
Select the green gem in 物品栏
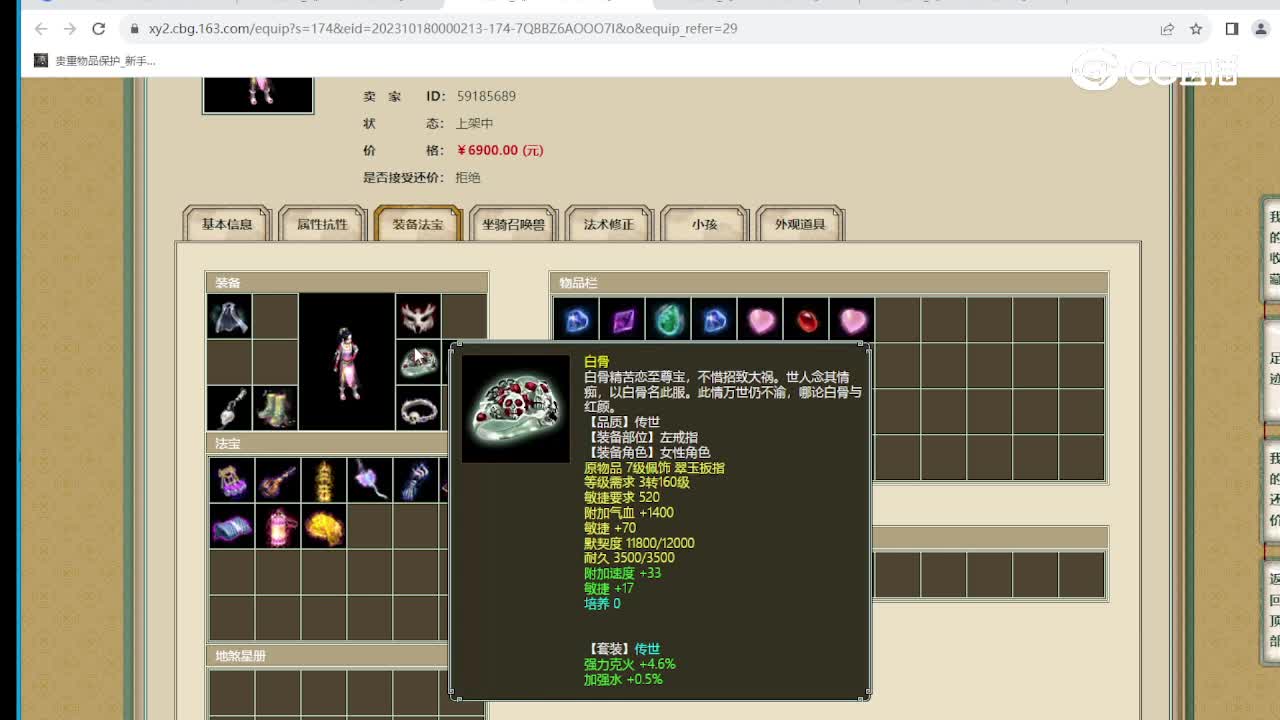[x=668, y=320]
